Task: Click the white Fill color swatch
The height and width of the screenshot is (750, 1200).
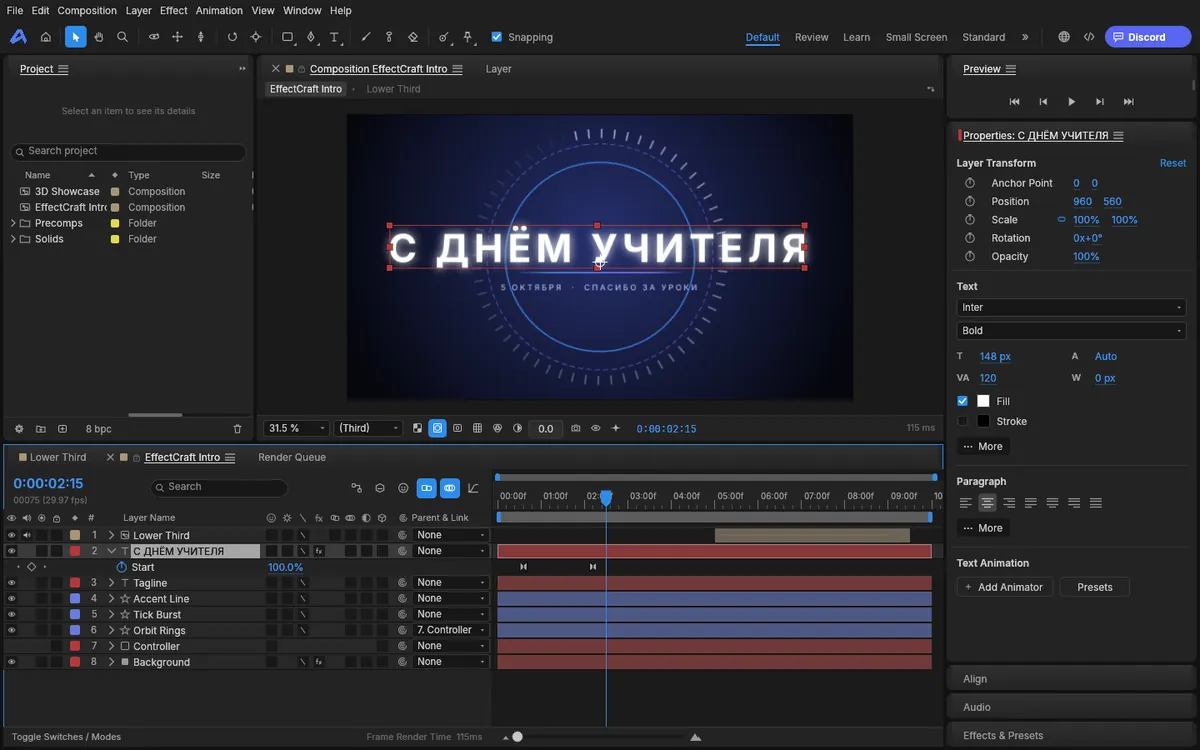Action: point(983,401)
